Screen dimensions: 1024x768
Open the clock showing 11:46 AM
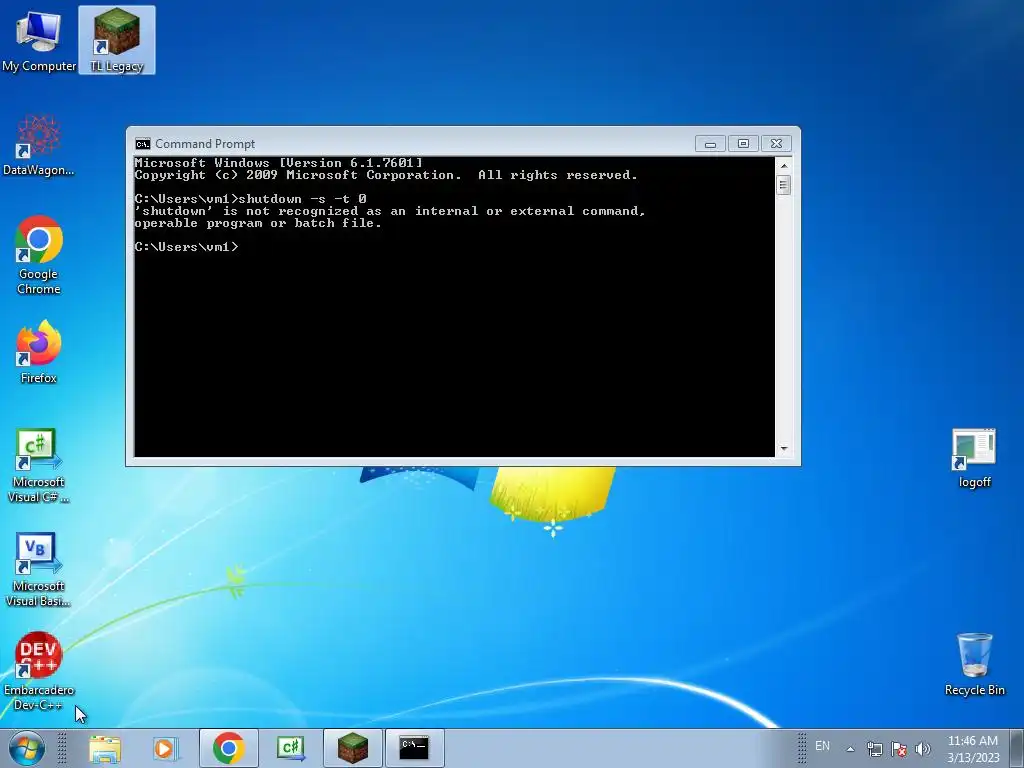973,749
